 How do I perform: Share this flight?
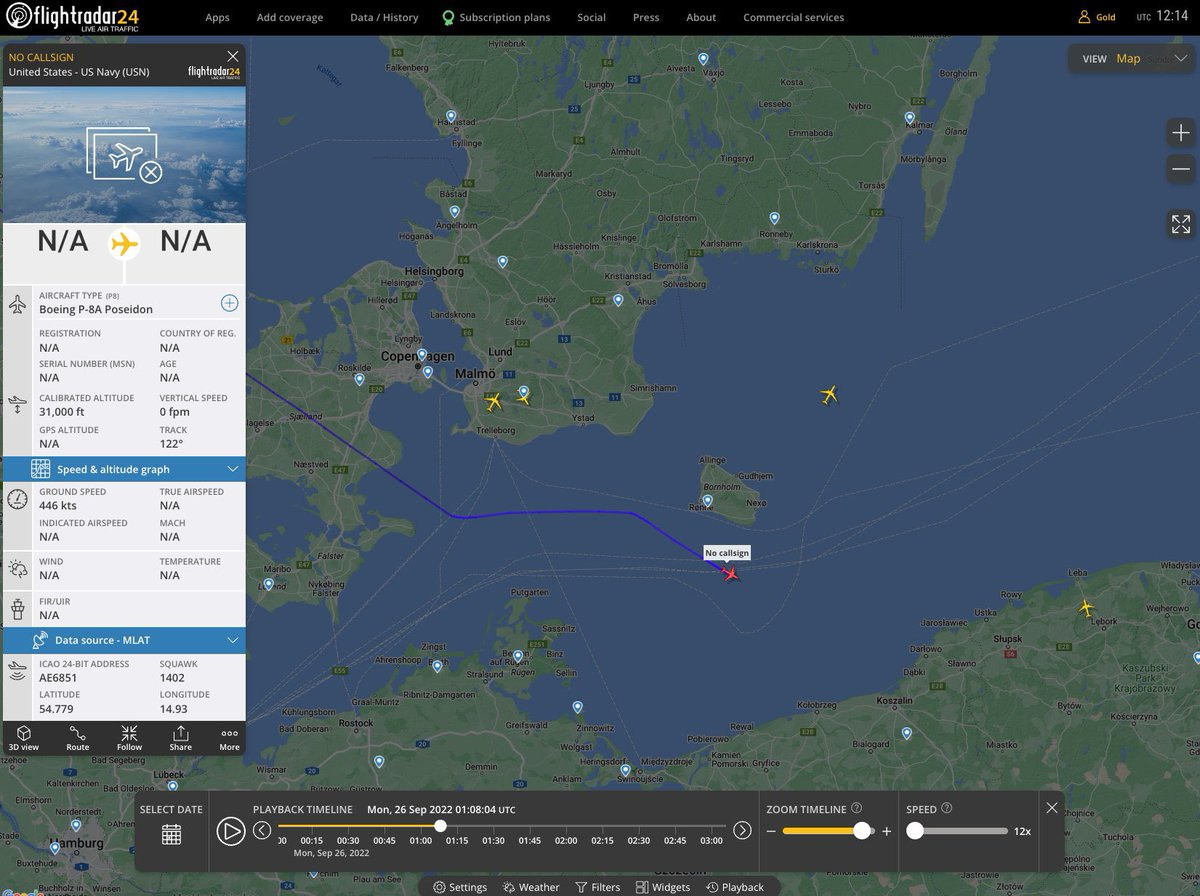click(x=180, y=738)
